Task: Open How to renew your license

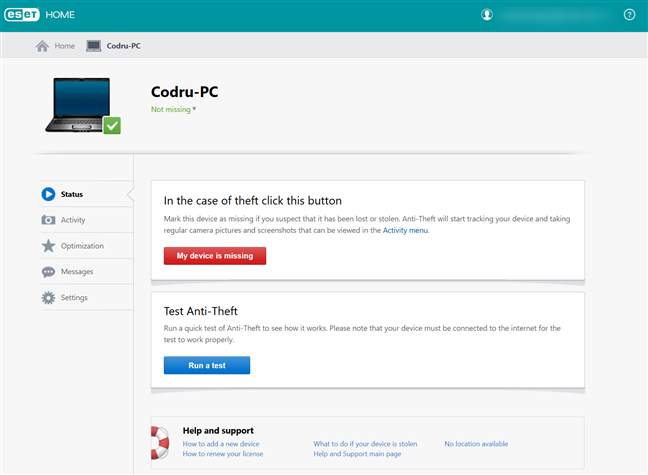Action: click(223, 454)
